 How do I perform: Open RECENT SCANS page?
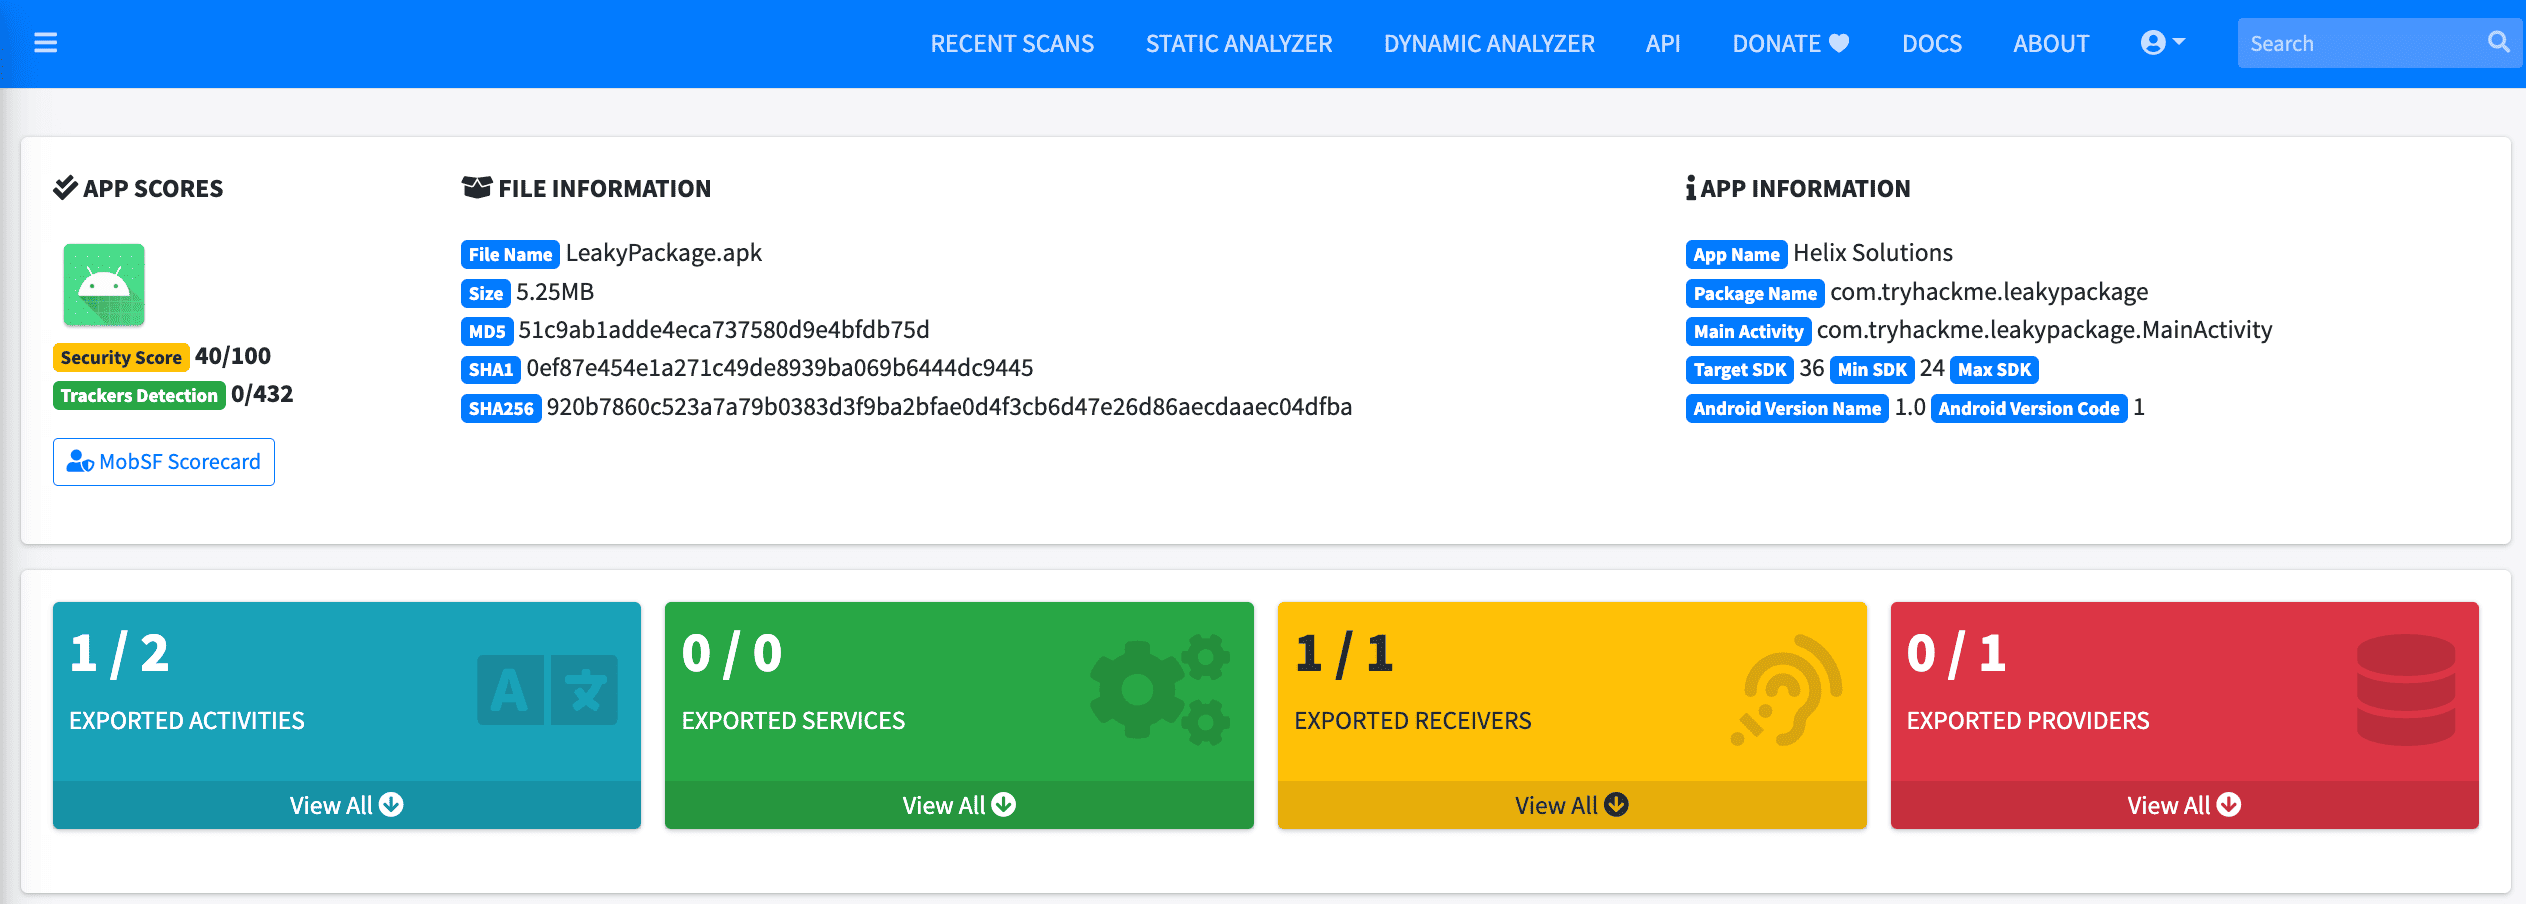coord(1012,44)
